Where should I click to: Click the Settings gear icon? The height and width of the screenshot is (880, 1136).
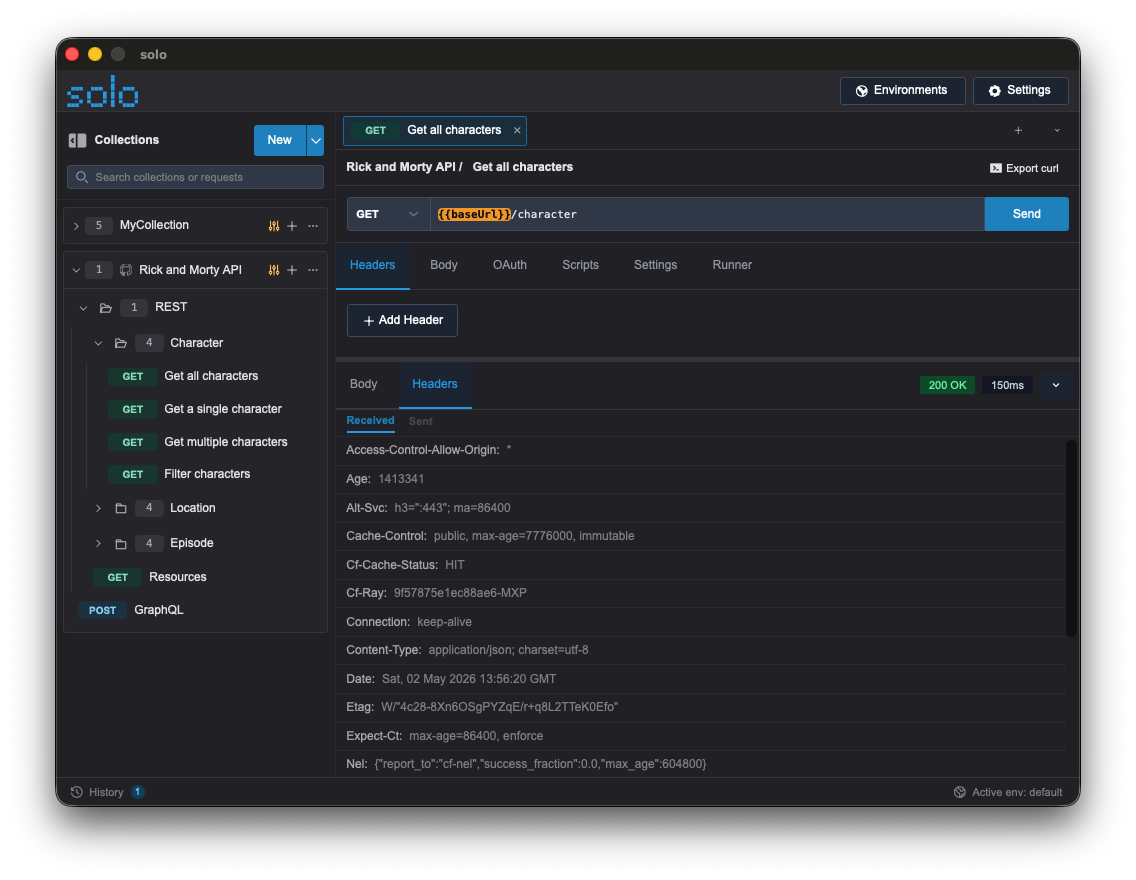995,91
